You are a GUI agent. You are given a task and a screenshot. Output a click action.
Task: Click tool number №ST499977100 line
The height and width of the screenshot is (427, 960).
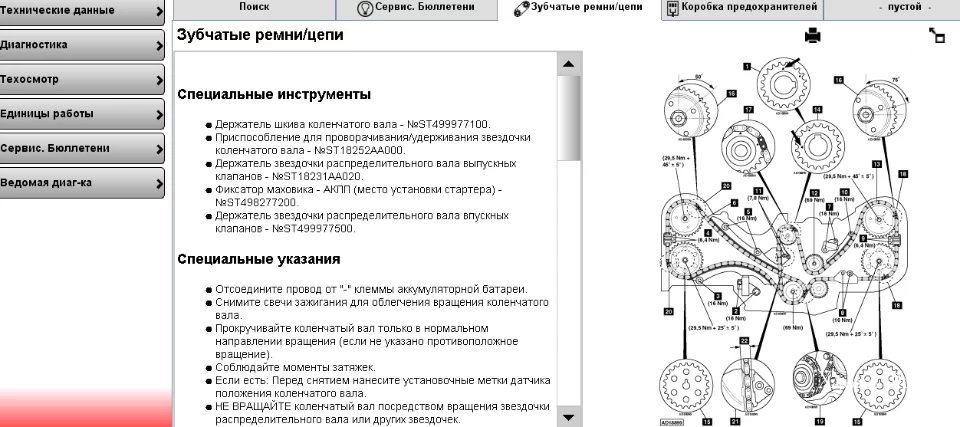pos(353,124)
